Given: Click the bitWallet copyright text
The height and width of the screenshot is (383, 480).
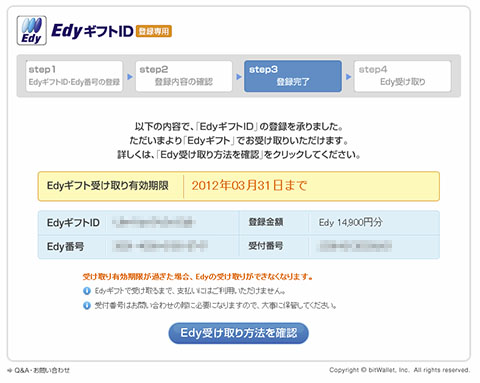Looking at the screenshot, I should [399, 370].
